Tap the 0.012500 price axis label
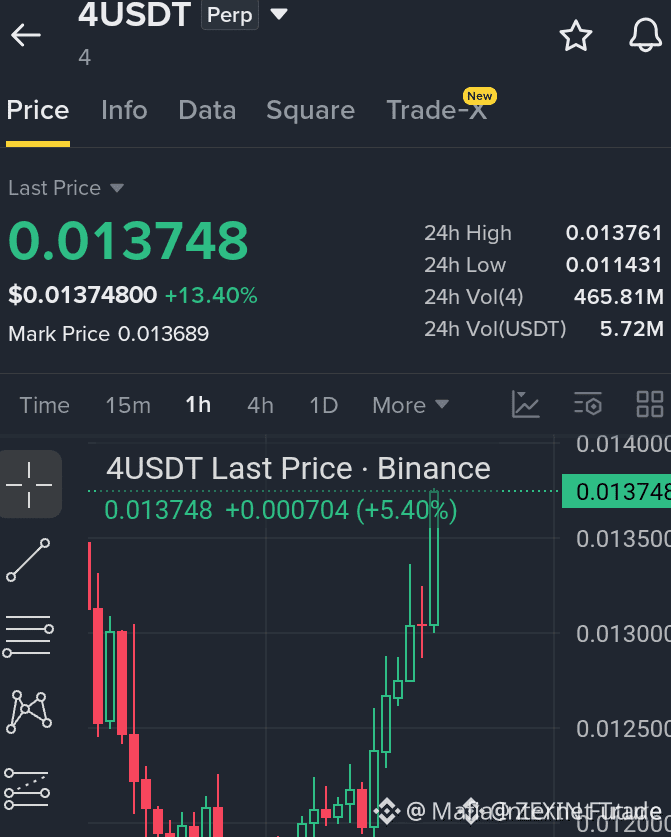The height and width of the screenshot is (837, 671). [623, 729]
